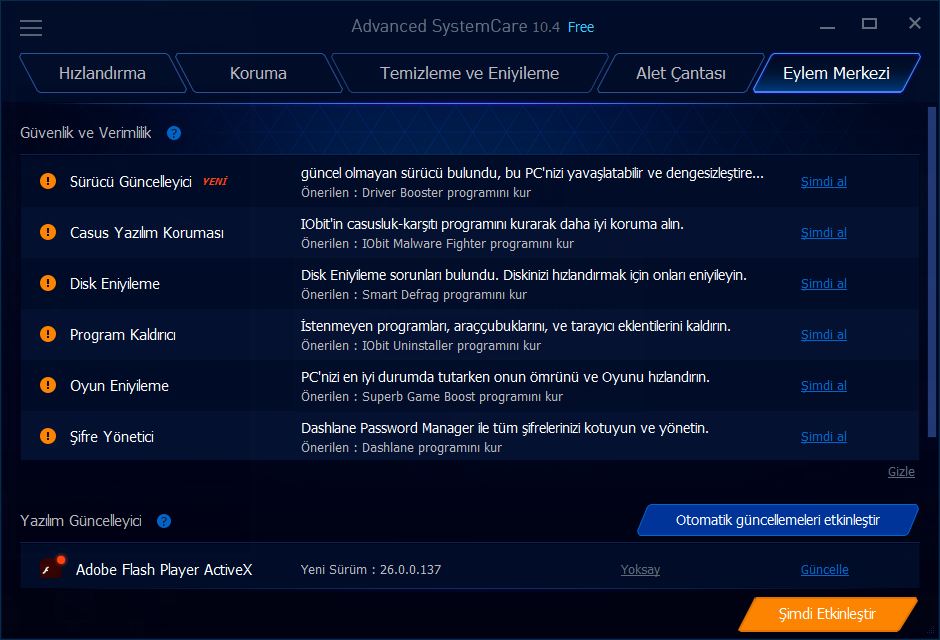The width and height of the screenshot is (940, 640).
Task: Click the 'IObit'in casusluk-karşıtı programını' description
Action: (x=492, y=224)
